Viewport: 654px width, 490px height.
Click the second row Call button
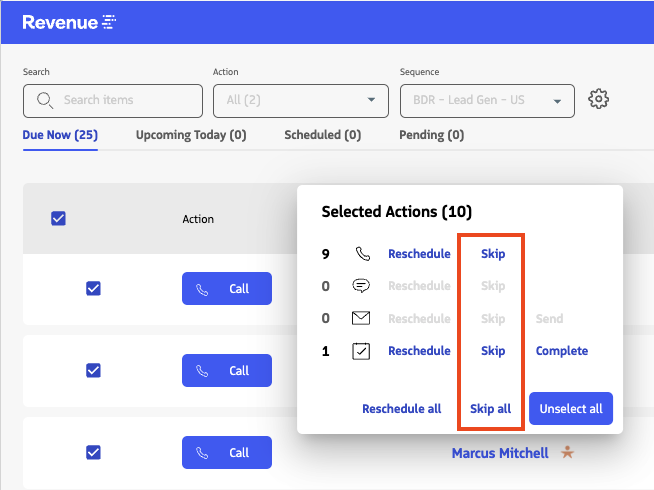coord(227,370)
